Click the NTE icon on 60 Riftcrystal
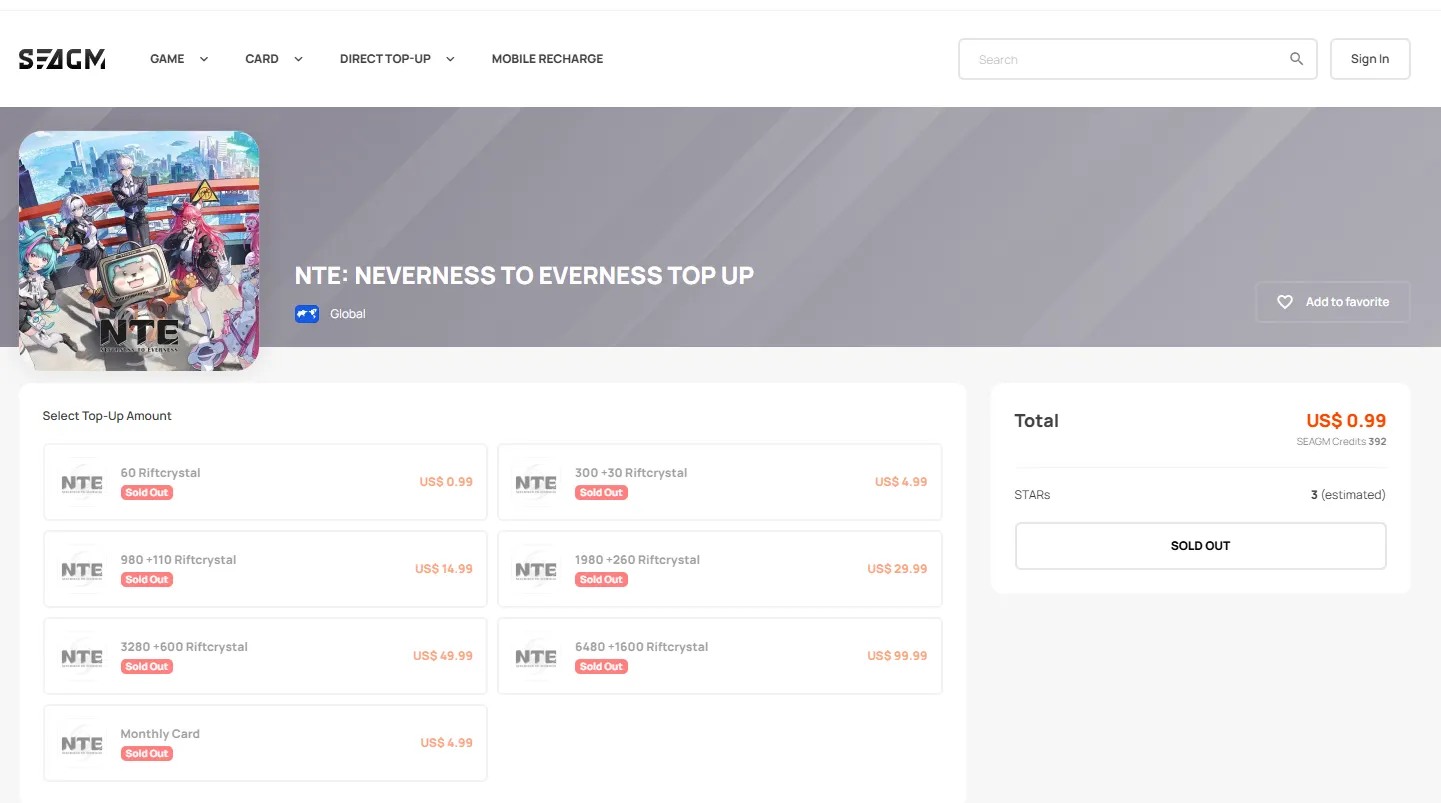Image resolution: width=1441 pixels, height=803 pixels. (x=82, y=482)
